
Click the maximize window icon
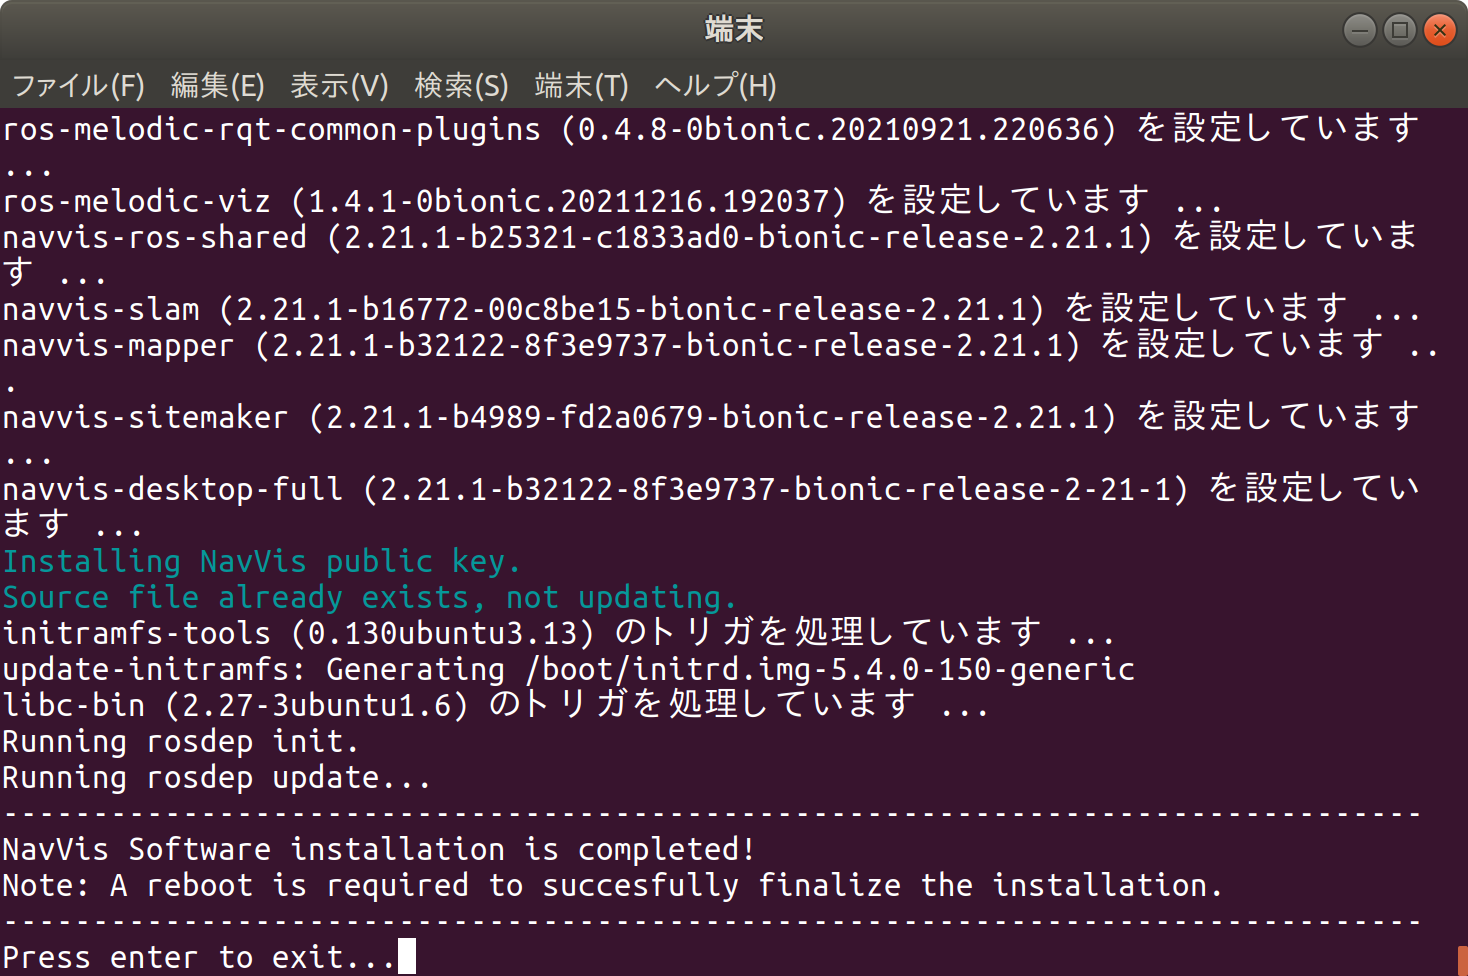1399,30
